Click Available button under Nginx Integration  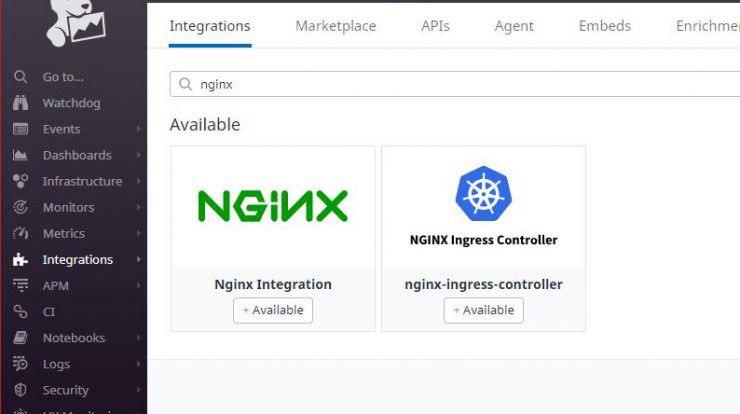(x=273, y=310)
